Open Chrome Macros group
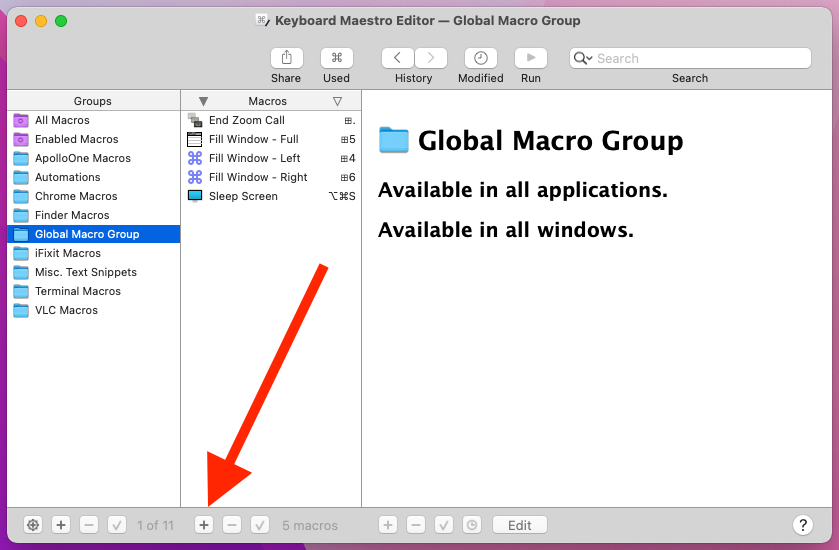Image resolution: width=839 pixels, height=550 pixels. [x=94, y=196]
